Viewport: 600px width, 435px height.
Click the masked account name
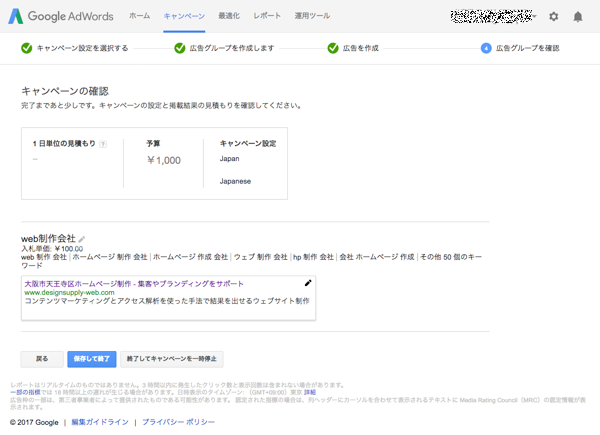click(491, 16)
